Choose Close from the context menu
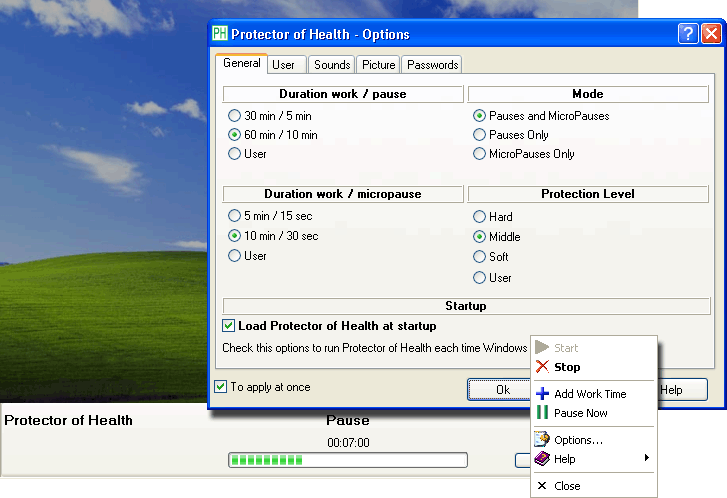Viewport: 727px width, 498px height. click(594, 485)
